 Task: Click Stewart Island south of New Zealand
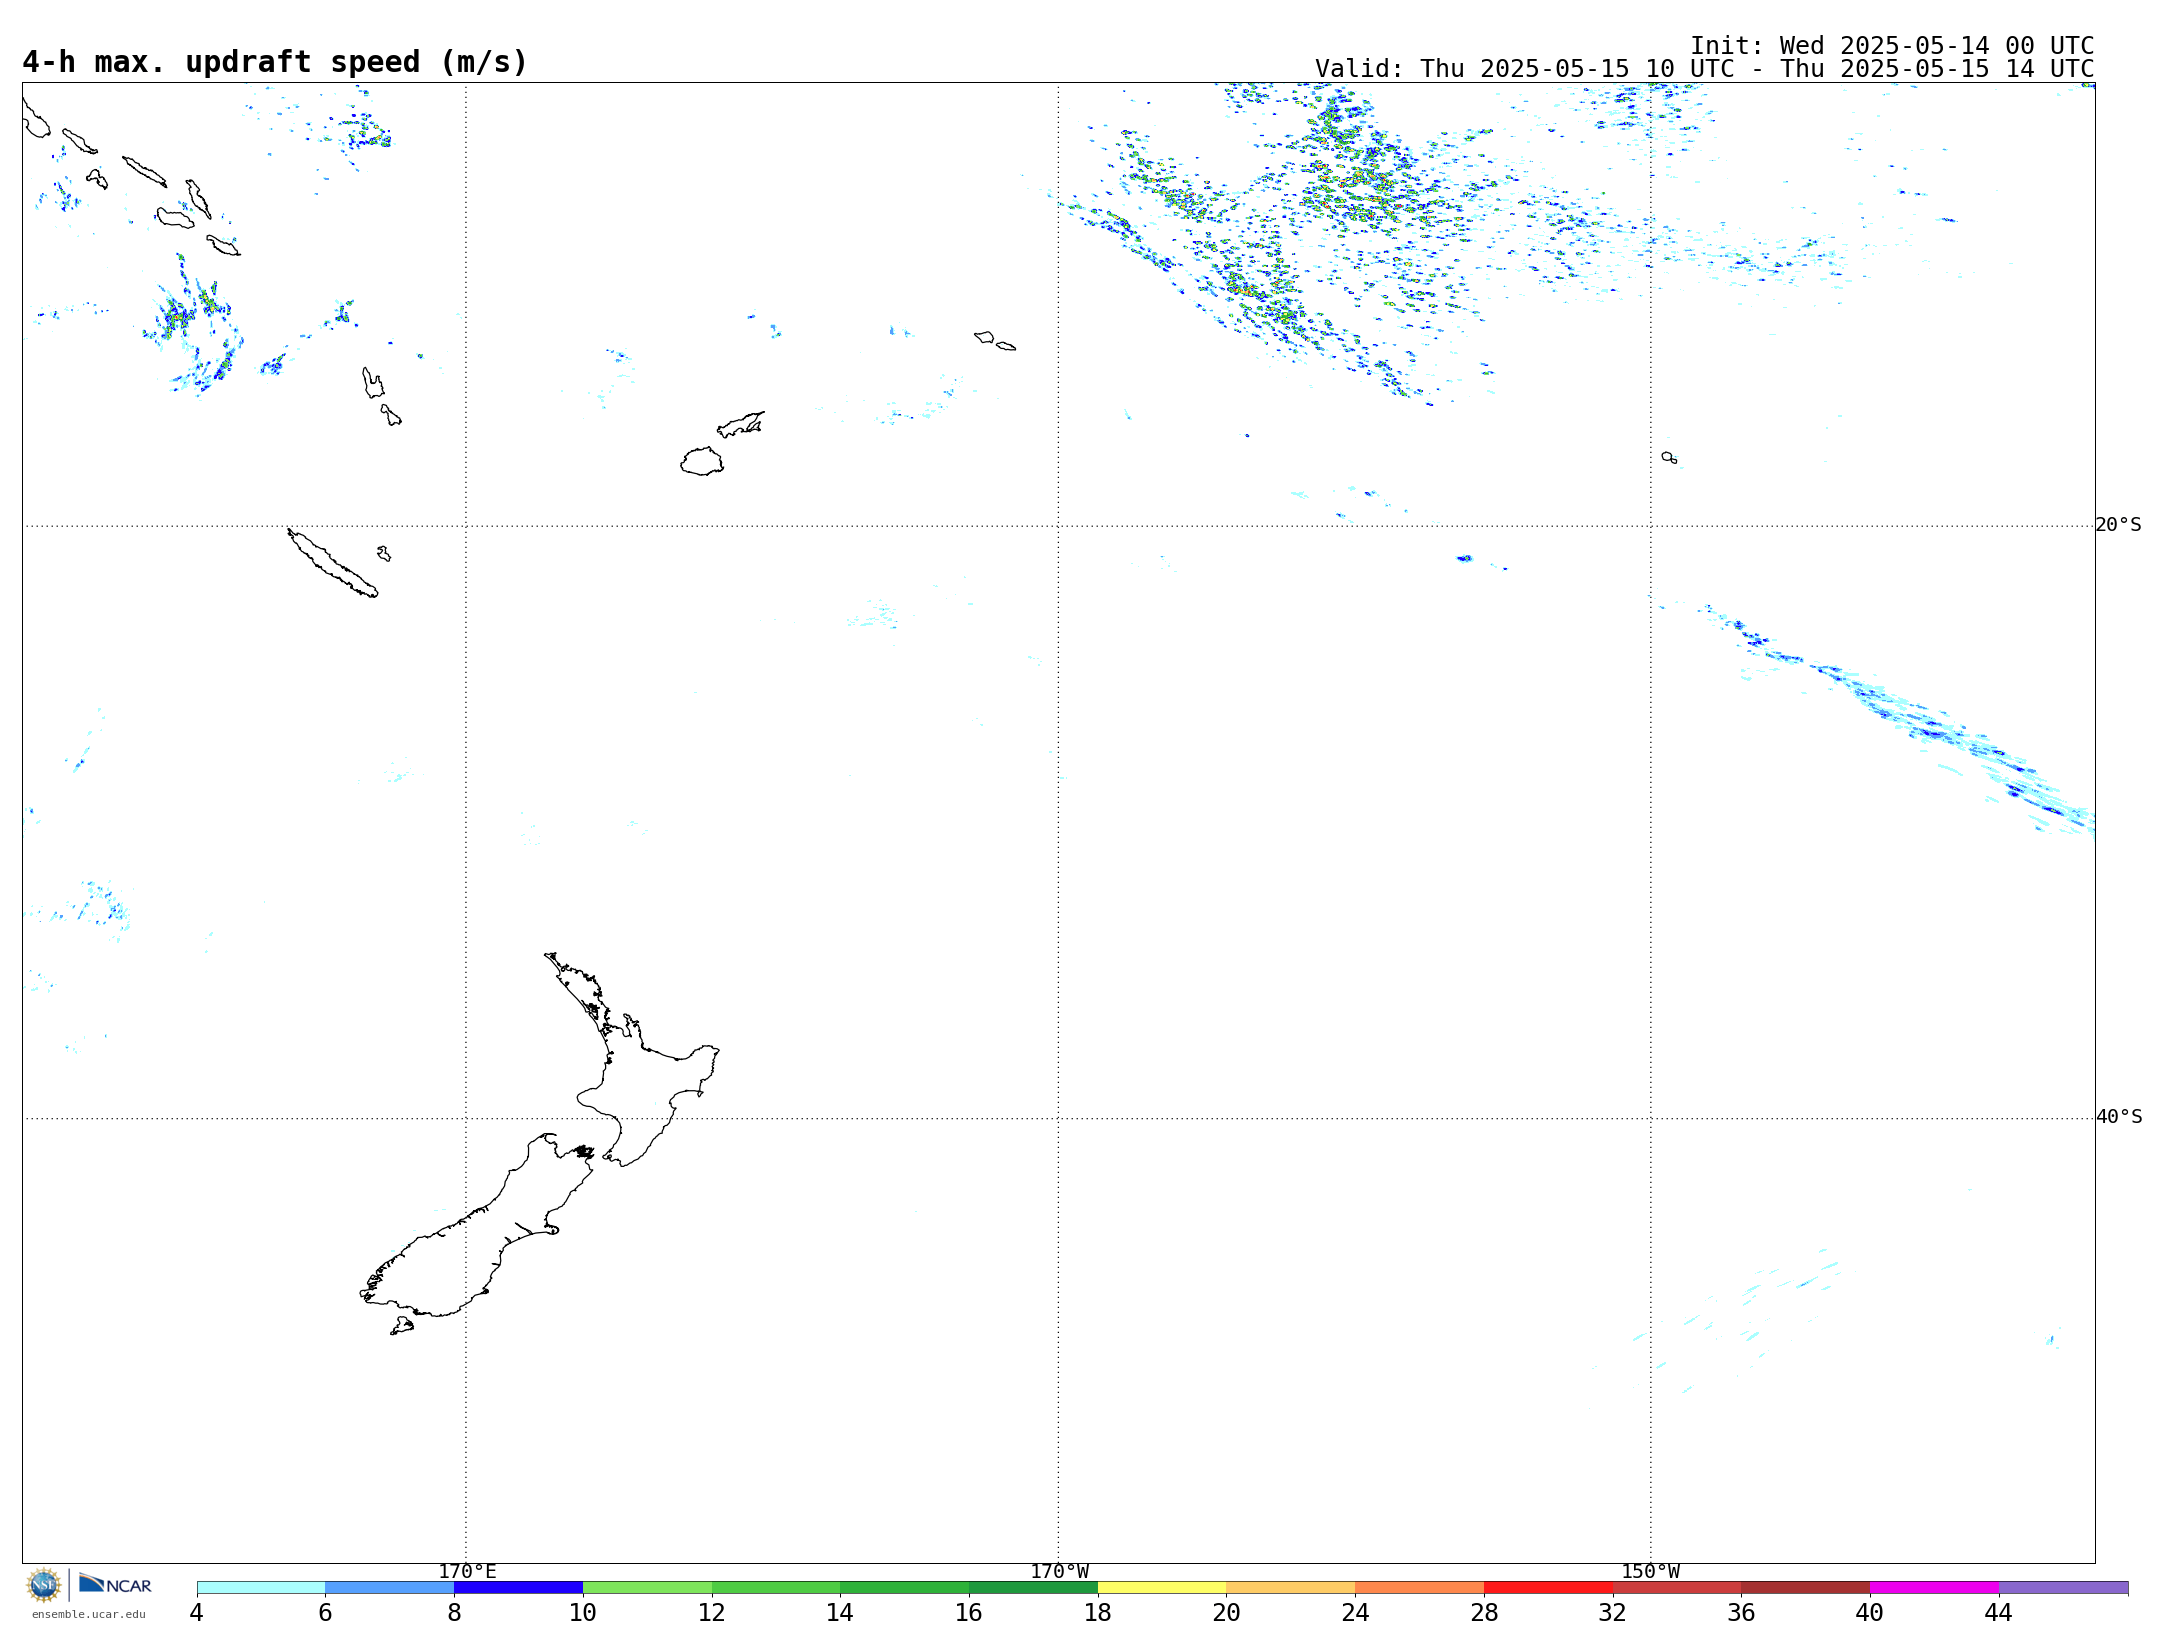tap(402, 1326)
